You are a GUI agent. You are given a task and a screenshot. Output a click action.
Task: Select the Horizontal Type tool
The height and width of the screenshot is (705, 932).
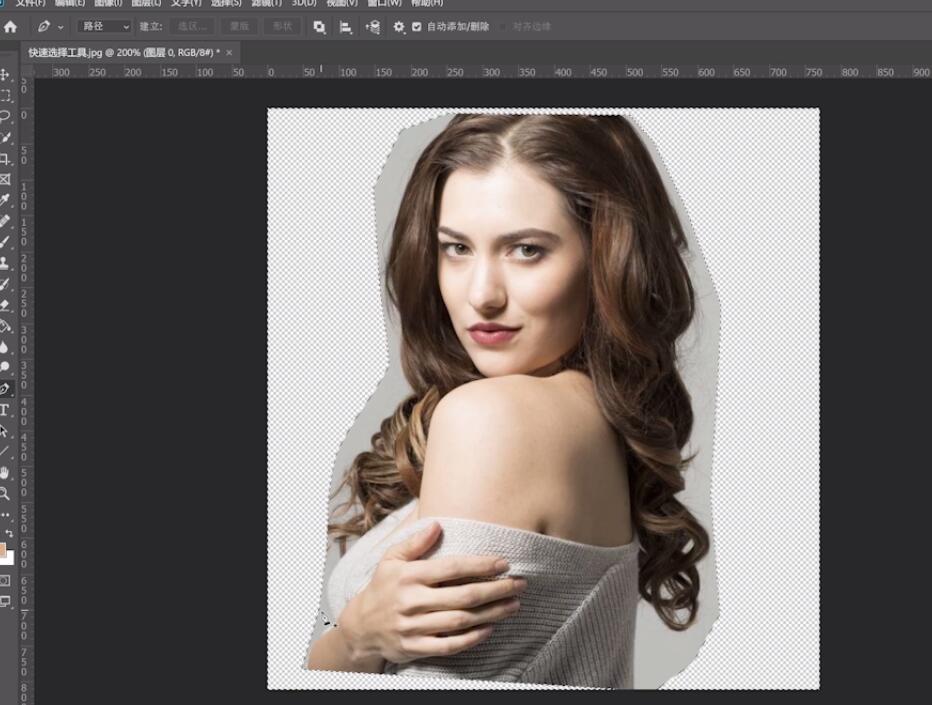click(5, 410)
